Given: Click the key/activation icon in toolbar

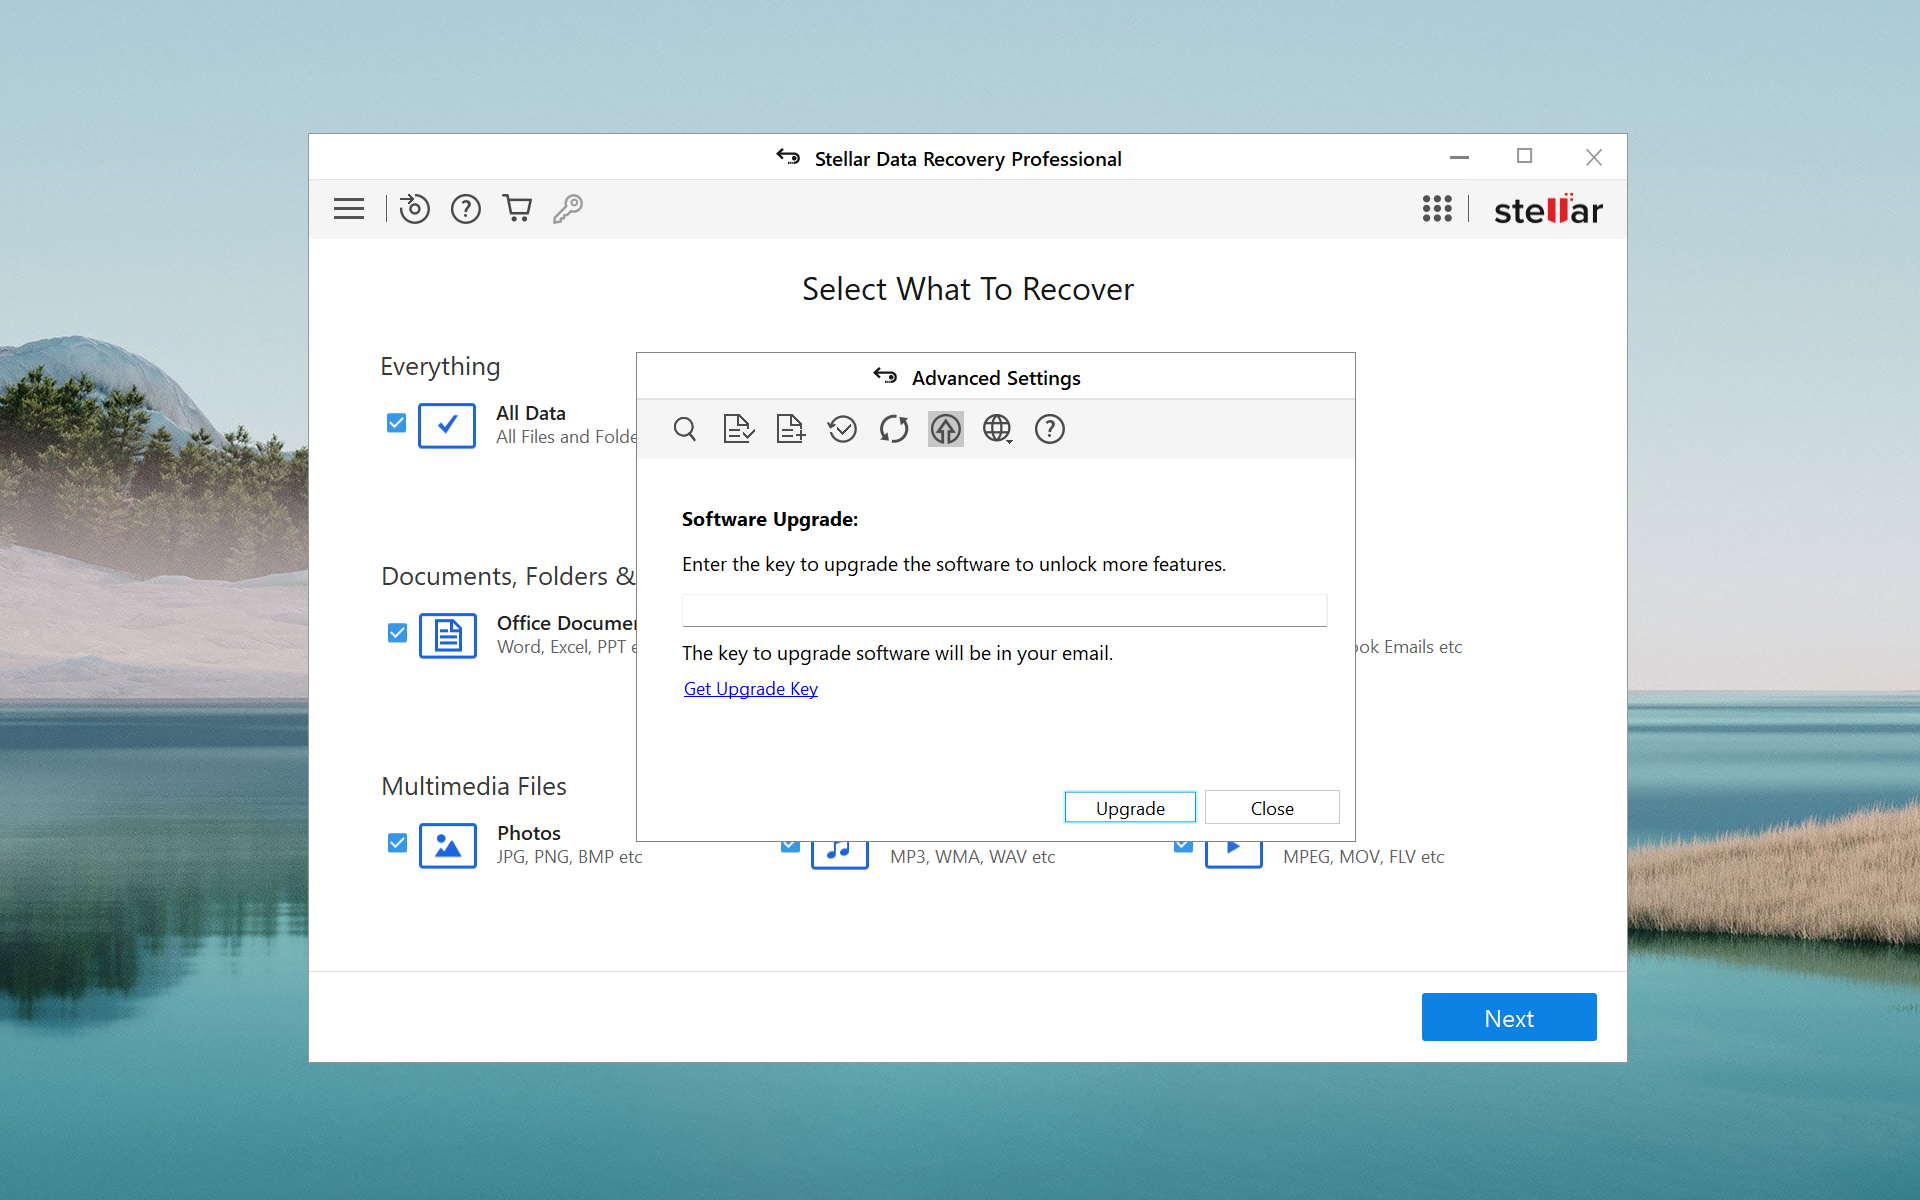Looking at the screenshot, I should [567, 210].
